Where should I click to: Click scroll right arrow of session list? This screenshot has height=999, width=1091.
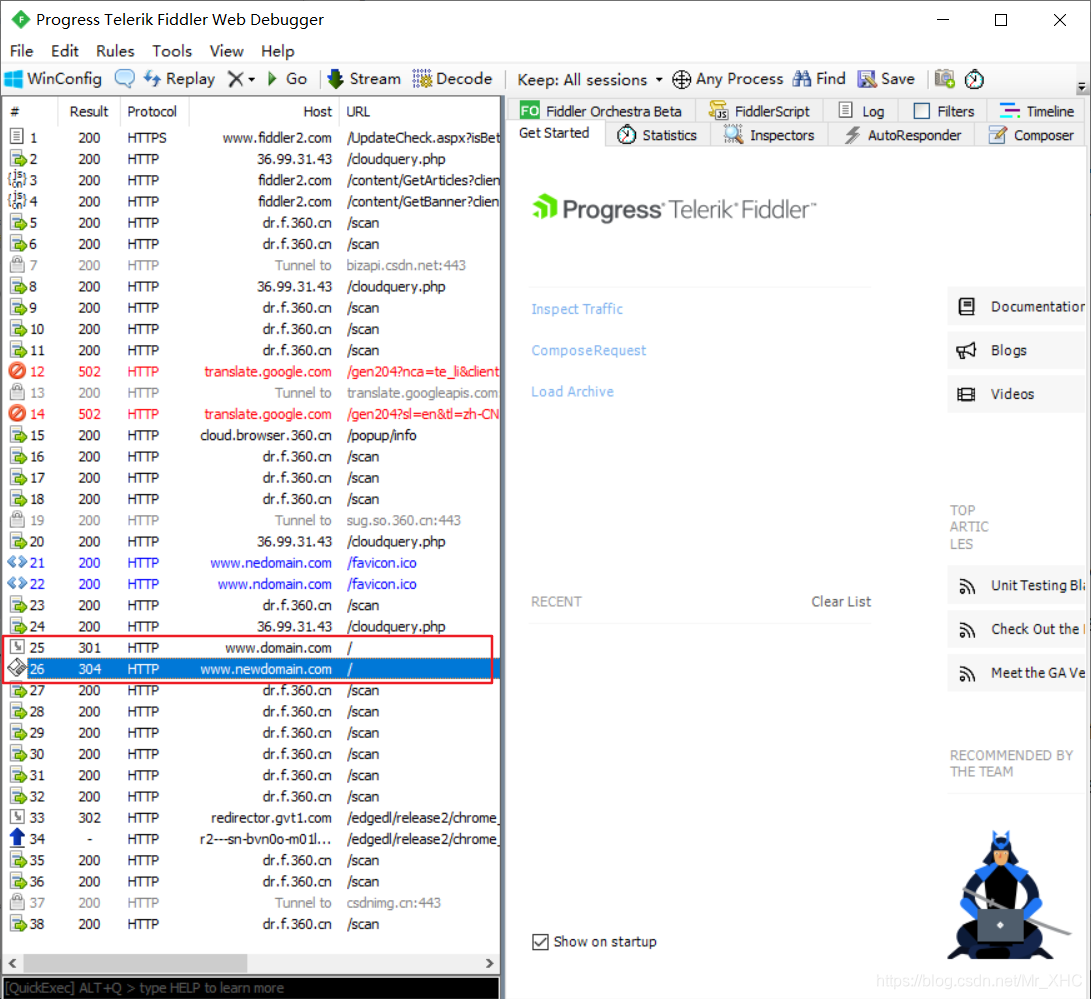click(489, 964)
